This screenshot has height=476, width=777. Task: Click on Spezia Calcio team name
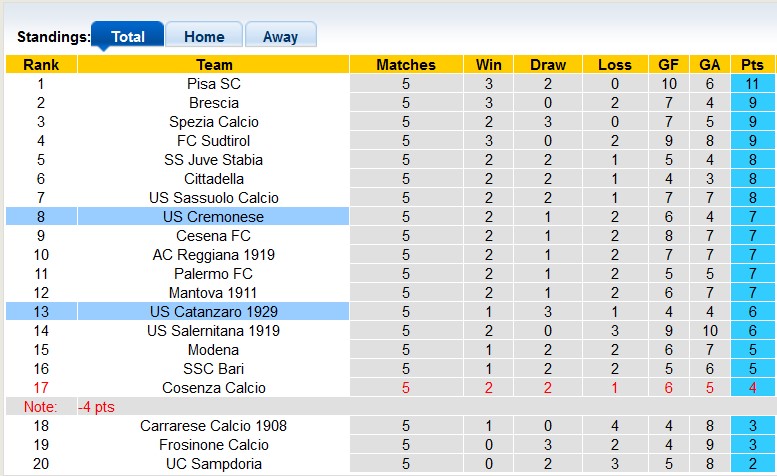[213, 122]
